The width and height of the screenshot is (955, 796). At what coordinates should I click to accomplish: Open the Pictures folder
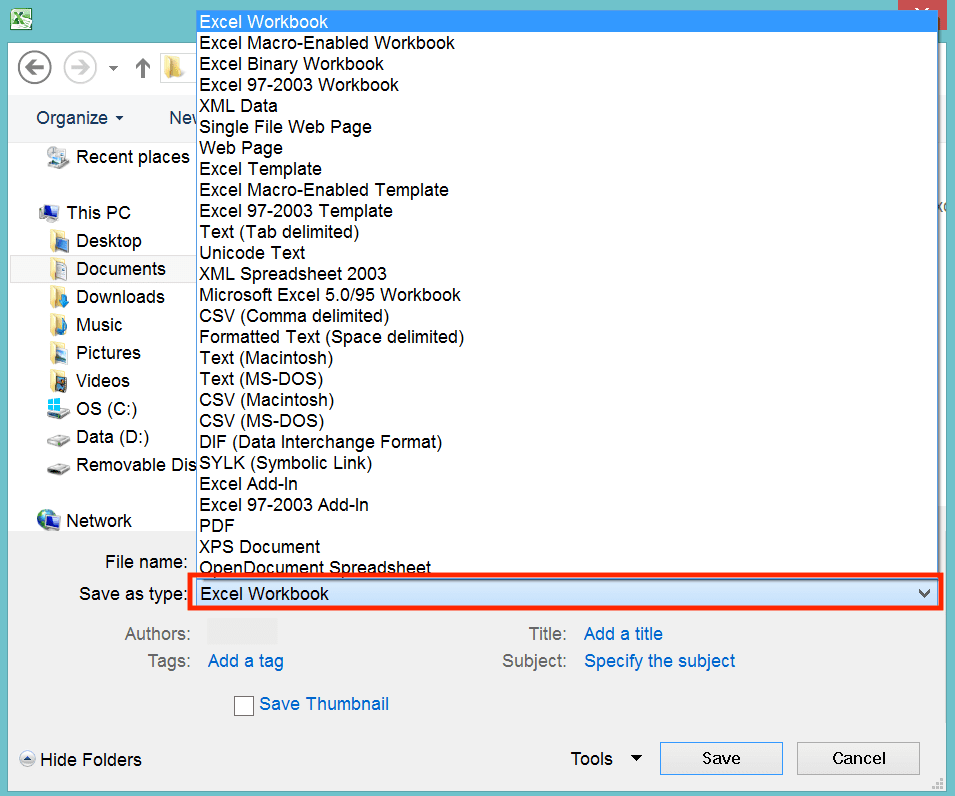click(x=108, y=353)
